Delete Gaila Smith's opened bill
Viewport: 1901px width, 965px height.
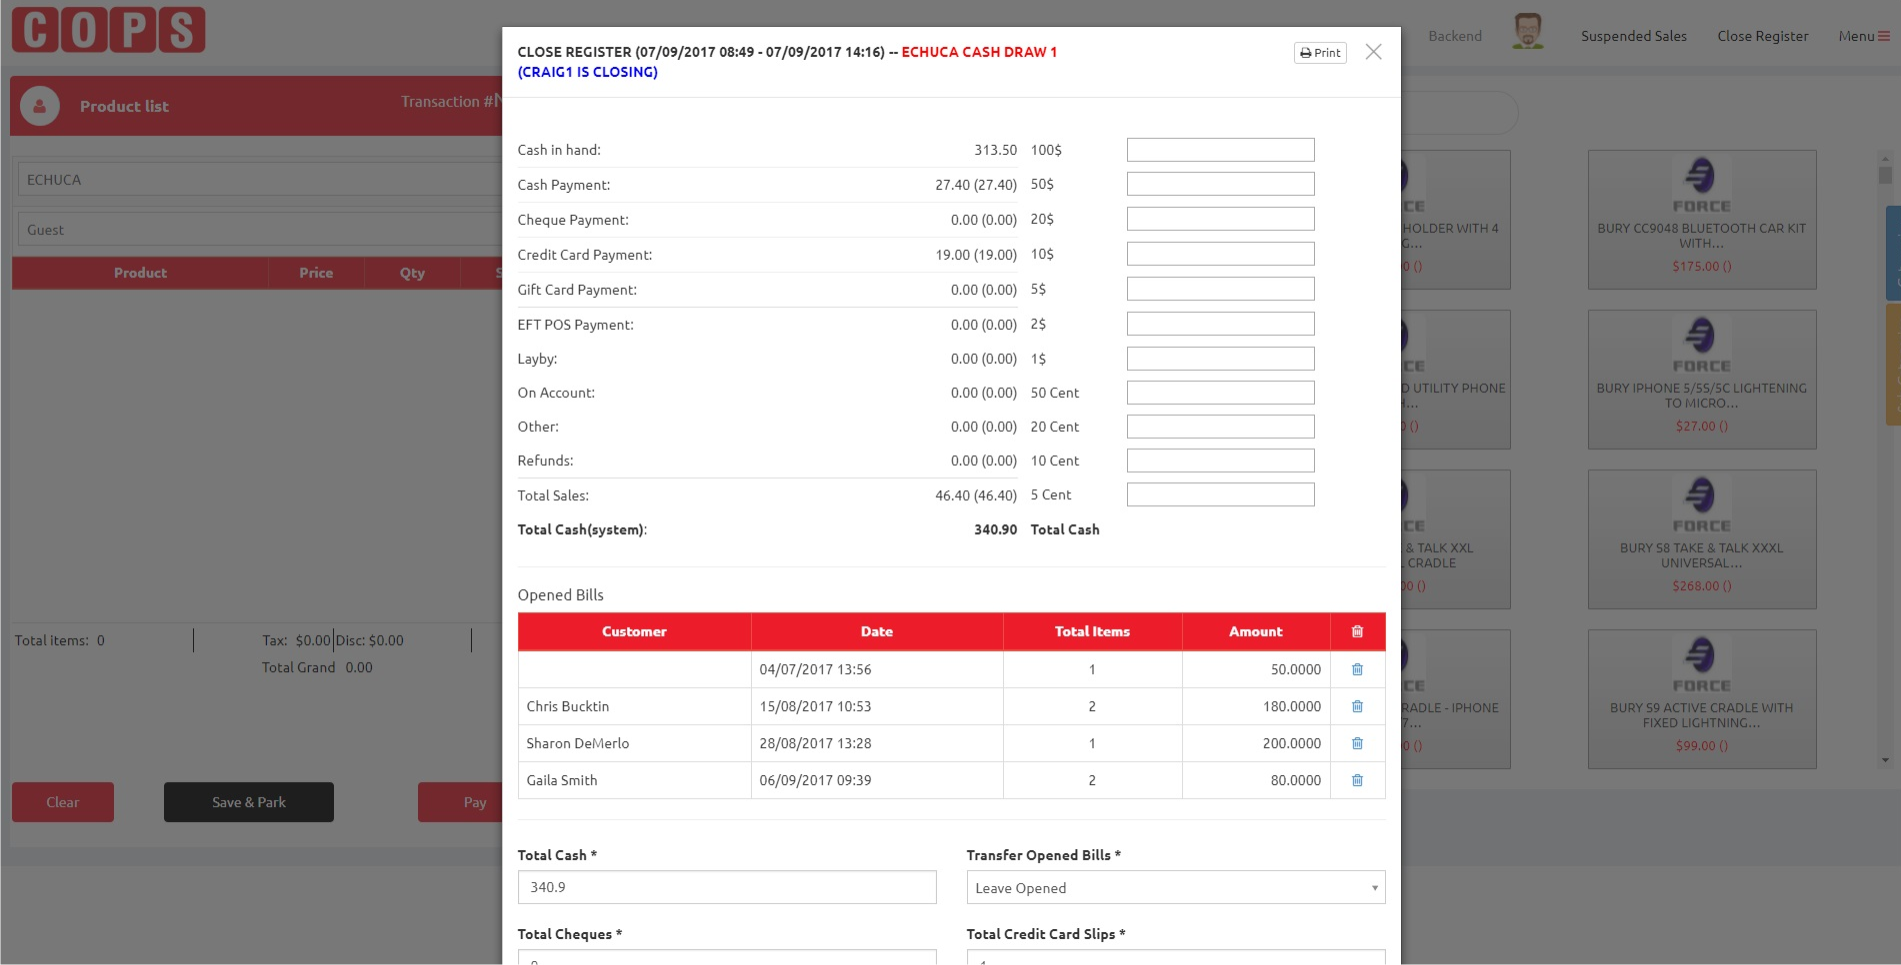coord(1357,780)
